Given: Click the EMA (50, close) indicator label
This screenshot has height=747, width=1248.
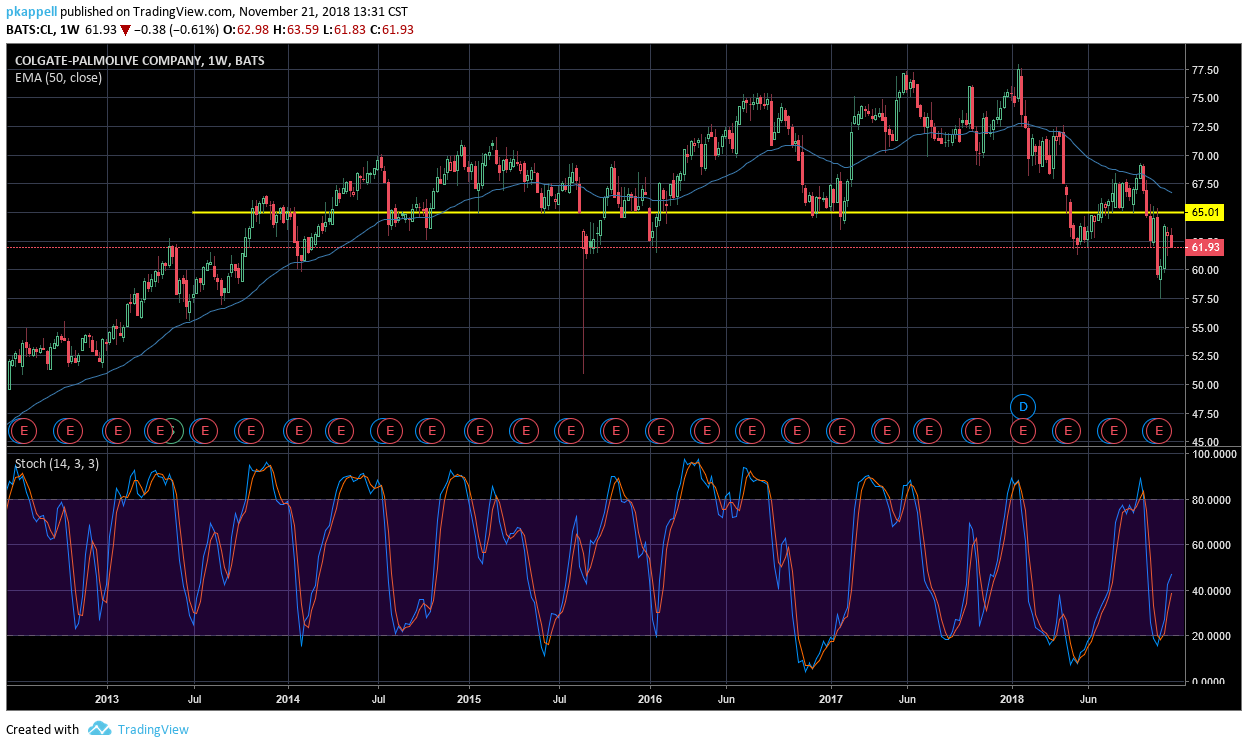Looking at the screenshot, I should coord(58,77).
